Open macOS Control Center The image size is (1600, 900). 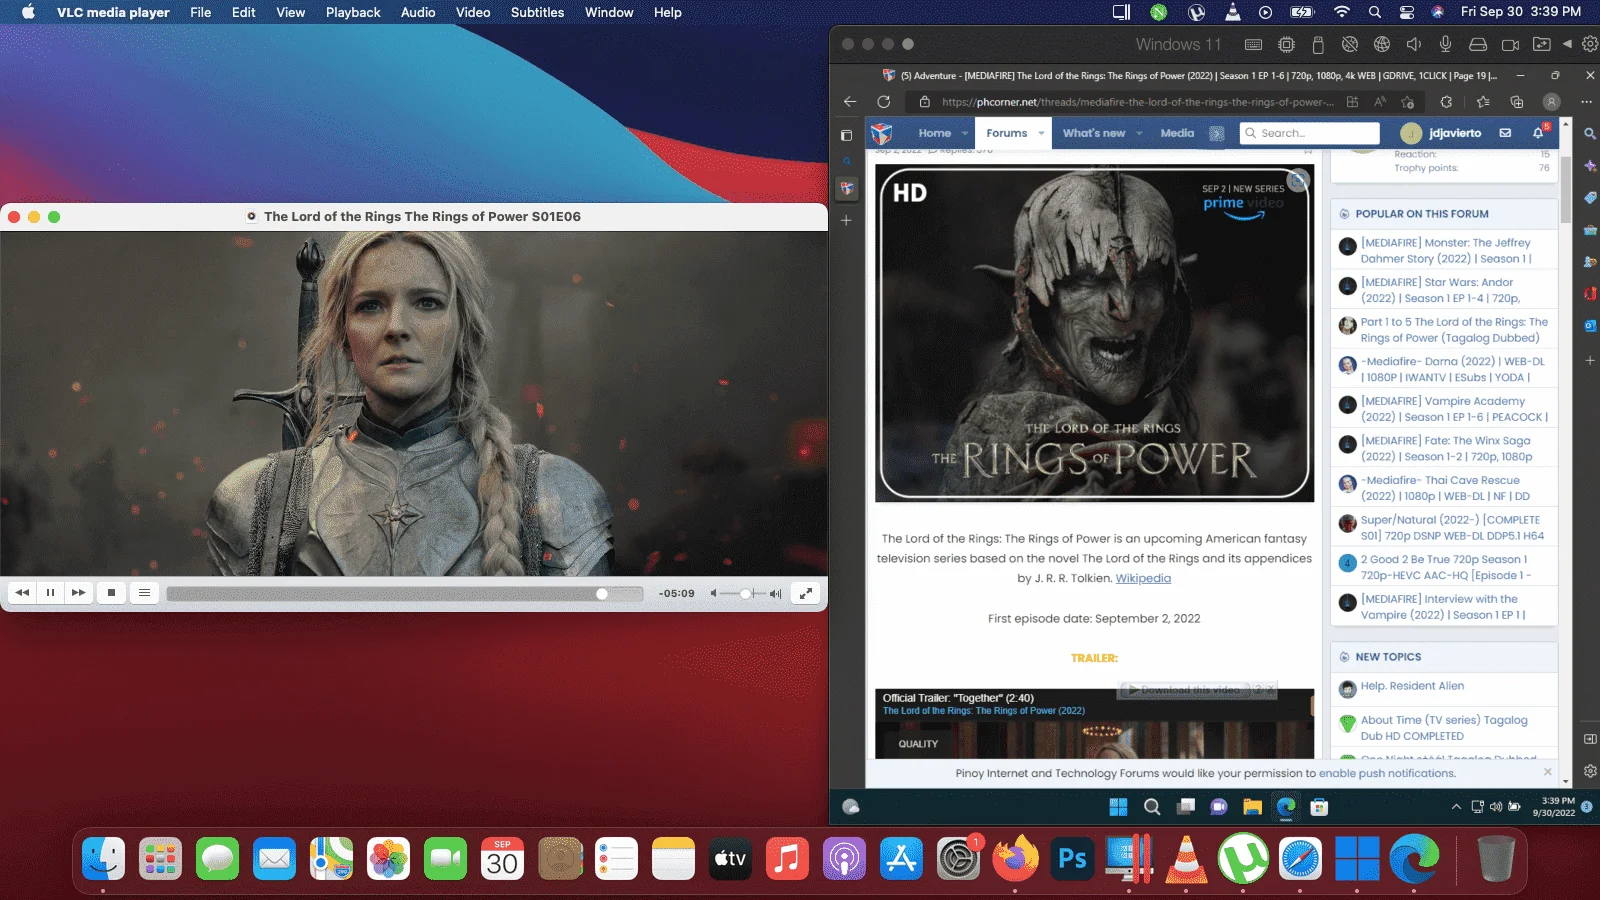(1407, 12)
